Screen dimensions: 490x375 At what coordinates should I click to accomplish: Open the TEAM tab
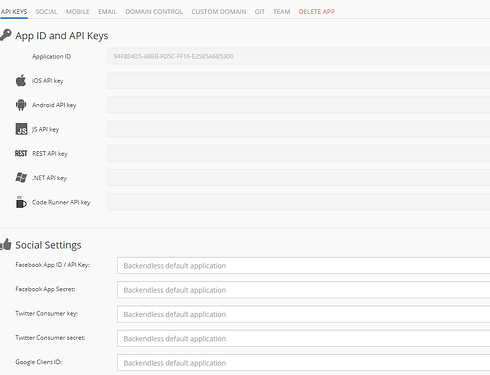pos(282,12)
